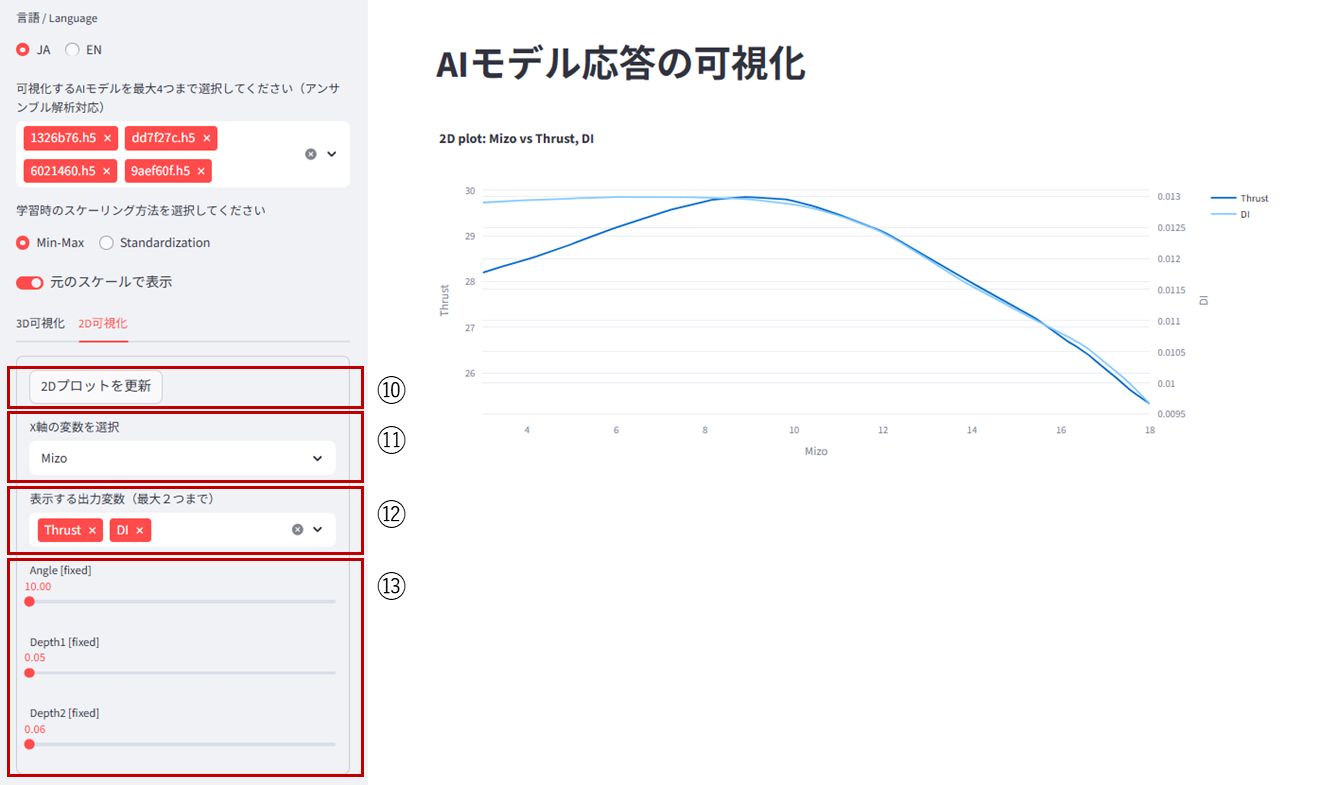This screenshot has height=785, width=1338.
Task: Remove the 6021460.h5 model tag
Action: 106,172
